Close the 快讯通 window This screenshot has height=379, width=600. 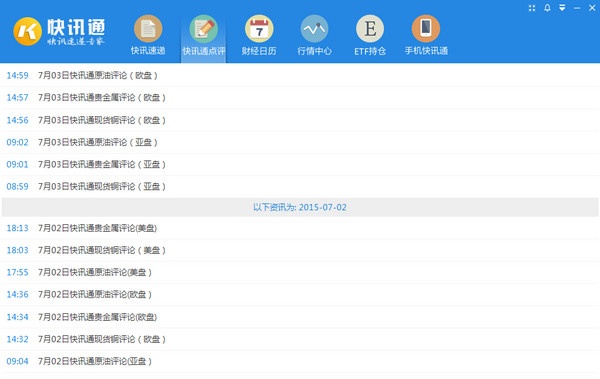pos(592,8)
